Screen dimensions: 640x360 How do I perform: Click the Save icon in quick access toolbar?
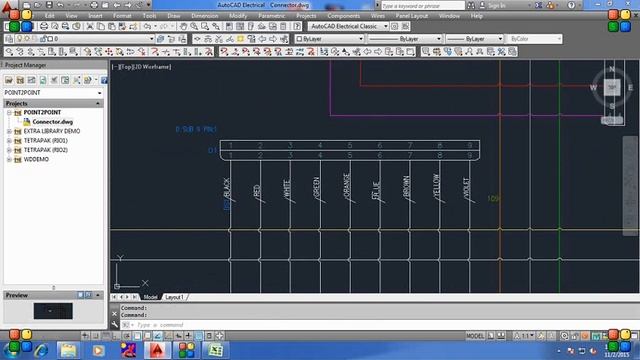click(49, 5)
